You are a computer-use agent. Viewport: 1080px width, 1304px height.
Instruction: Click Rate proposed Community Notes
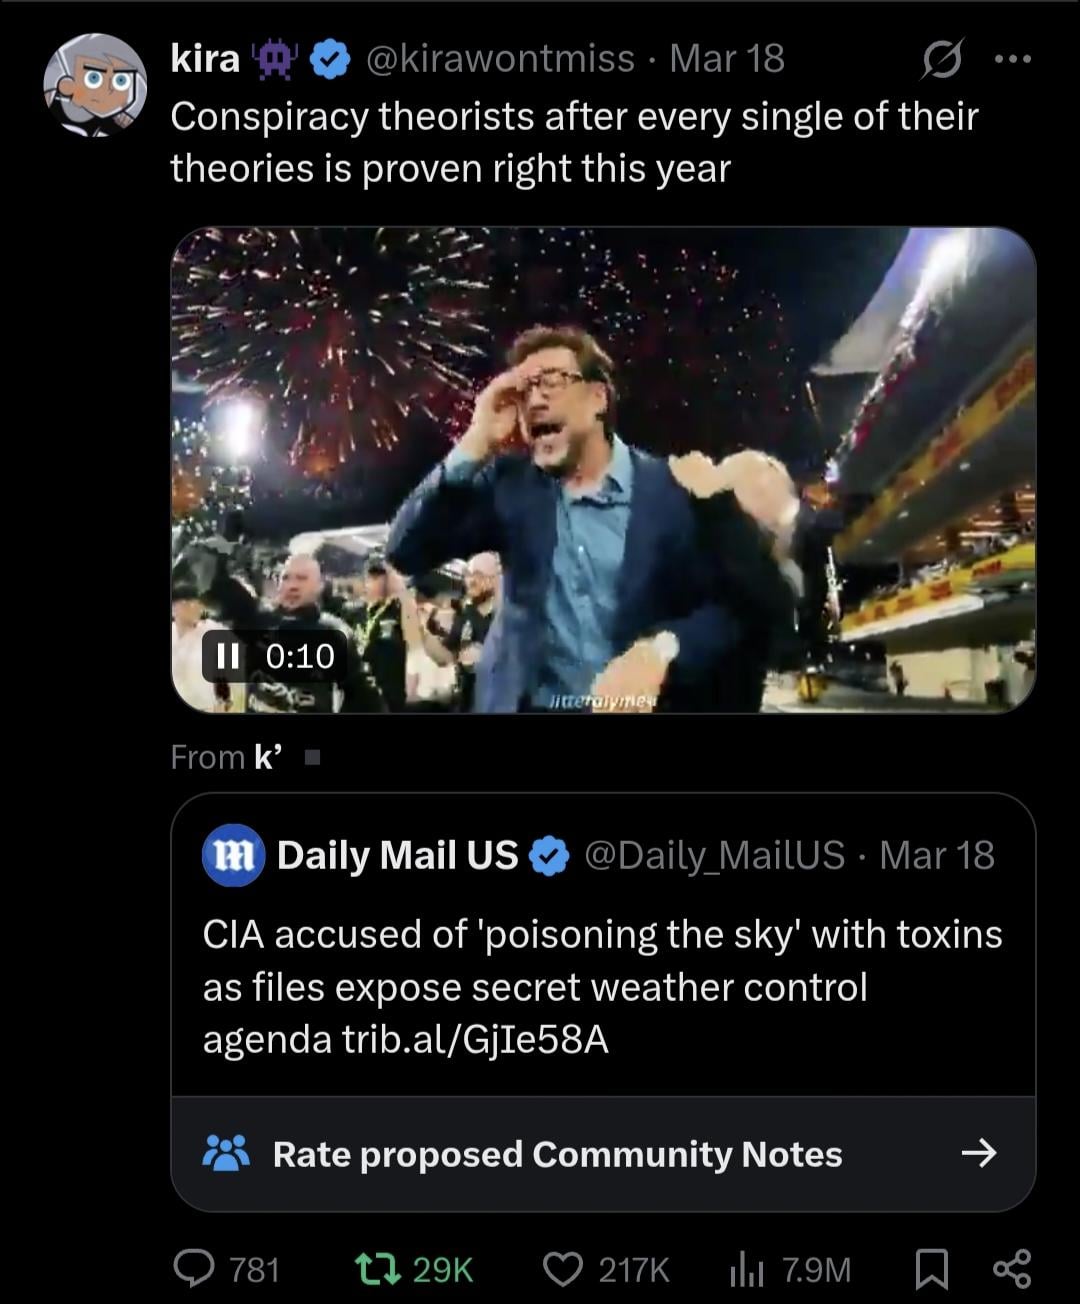click(557, 1154)
